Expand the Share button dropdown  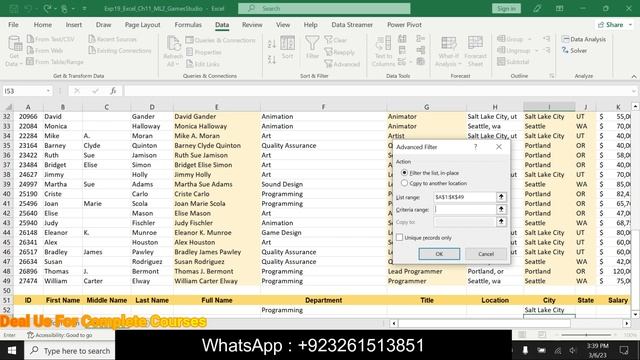[631, 25]
